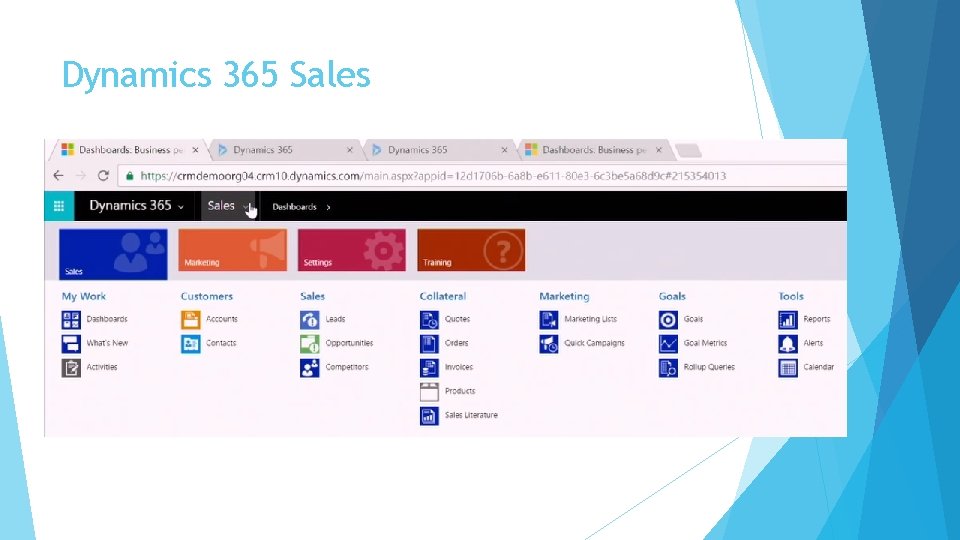Viewport: 960px width, 540px height.
Task: Expand the Dashboards breadcrumb chevron
Action: [328, 208]
